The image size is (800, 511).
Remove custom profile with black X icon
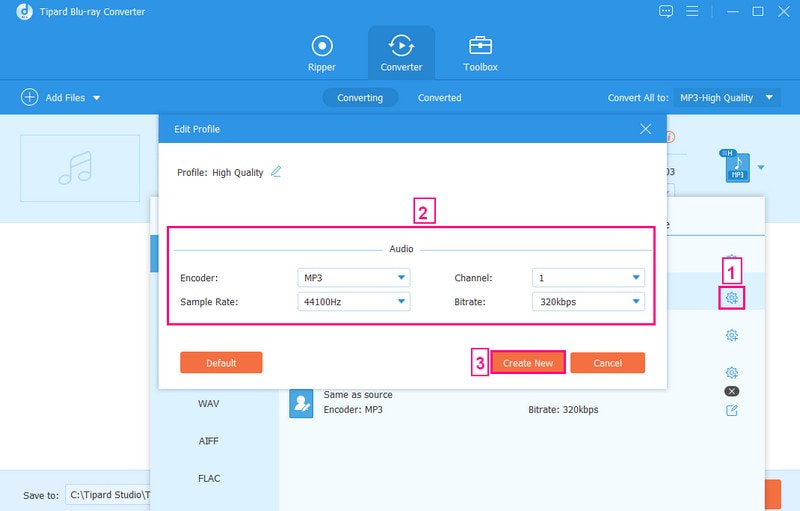[732, 391]
